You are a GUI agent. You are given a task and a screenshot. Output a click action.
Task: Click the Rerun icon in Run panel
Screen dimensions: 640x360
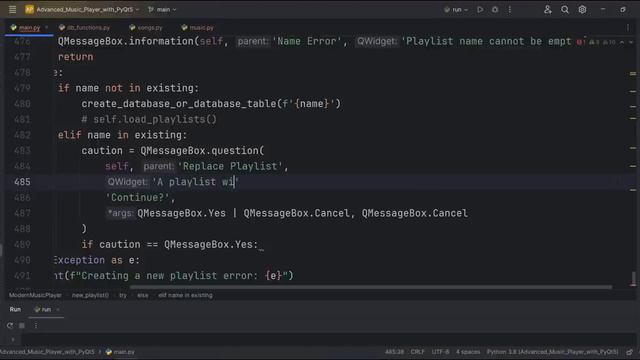pyautogui.click(x=10, y=325)
